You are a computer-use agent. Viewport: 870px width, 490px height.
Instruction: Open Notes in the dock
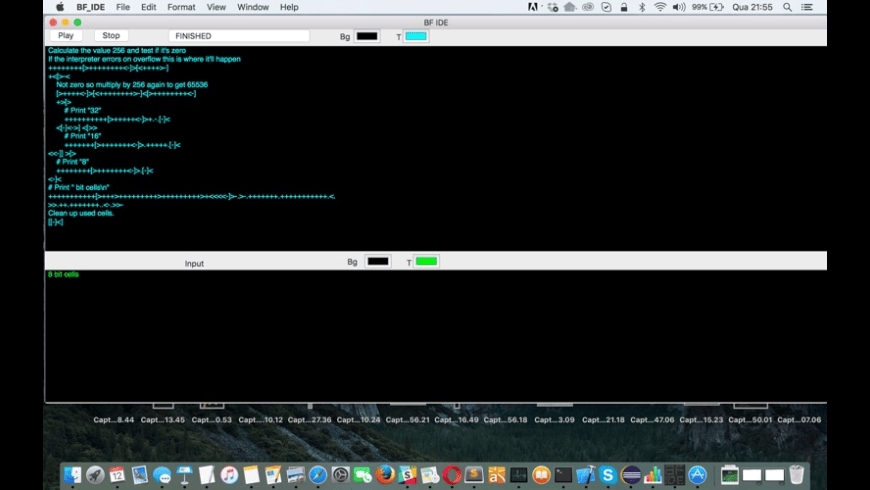pyautogui.click(x=251, y=475)
